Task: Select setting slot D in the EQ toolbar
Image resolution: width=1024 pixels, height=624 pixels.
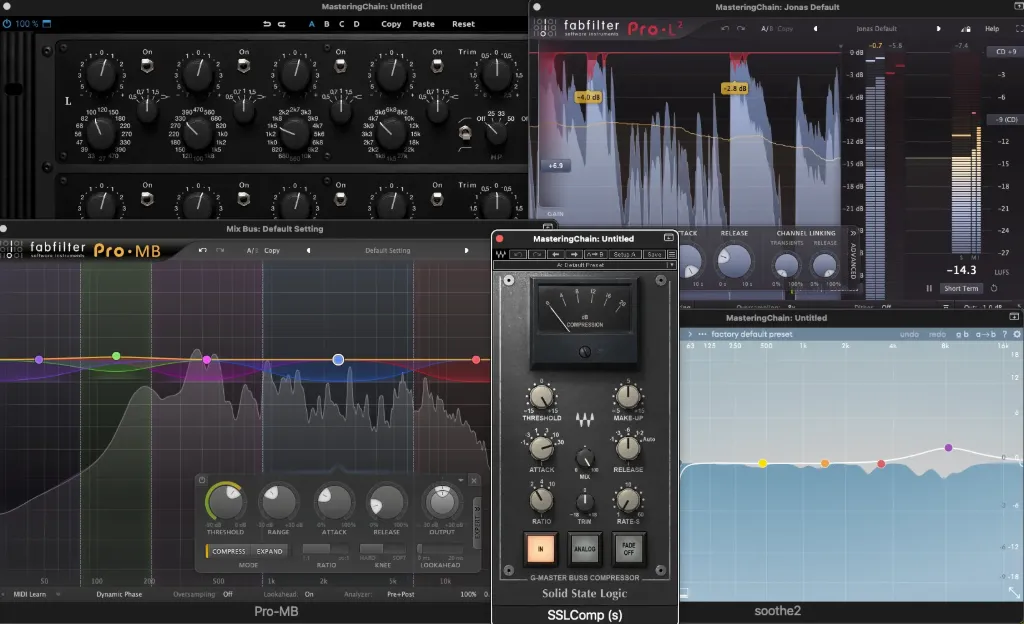Action: point(357,24)
